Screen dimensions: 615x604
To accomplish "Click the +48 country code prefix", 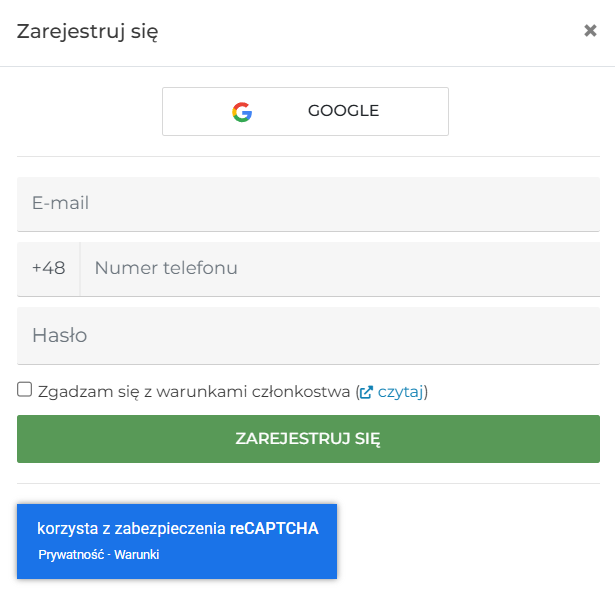I will pyautogui.click(x=48, y=269).
